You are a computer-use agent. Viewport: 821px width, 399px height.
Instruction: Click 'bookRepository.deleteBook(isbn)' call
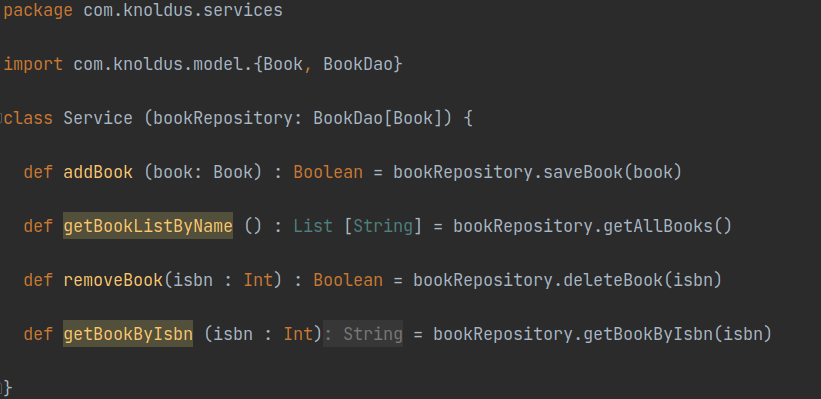(x=568, y=280)
